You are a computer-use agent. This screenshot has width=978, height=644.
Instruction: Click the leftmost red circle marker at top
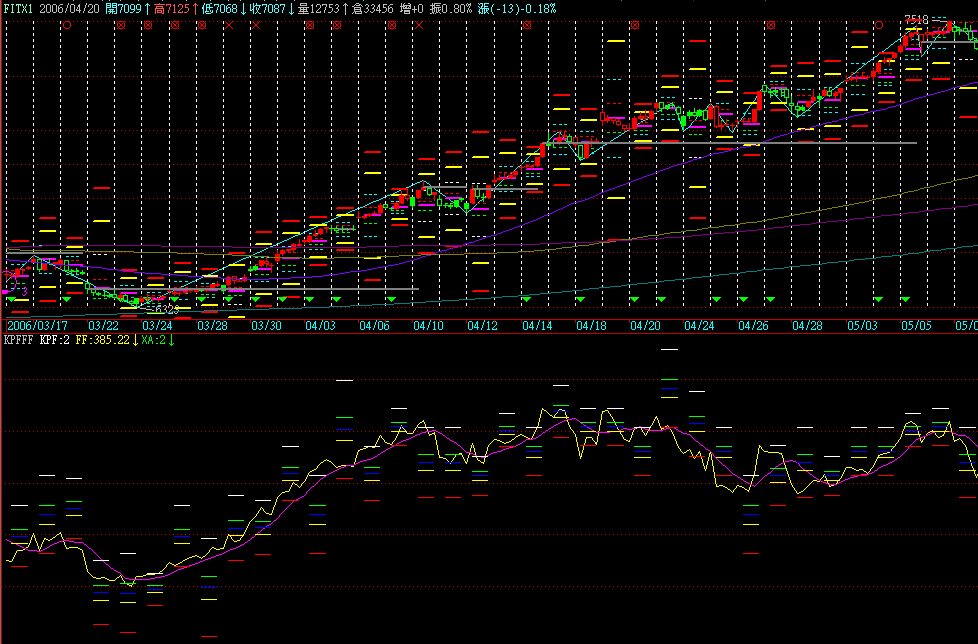66,25
